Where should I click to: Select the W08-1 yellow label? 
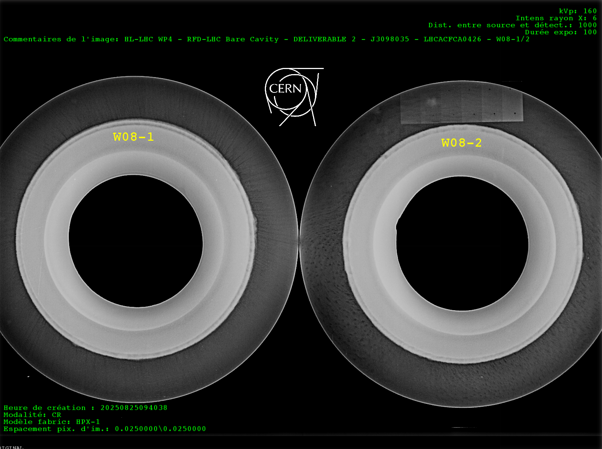(133, 137)
